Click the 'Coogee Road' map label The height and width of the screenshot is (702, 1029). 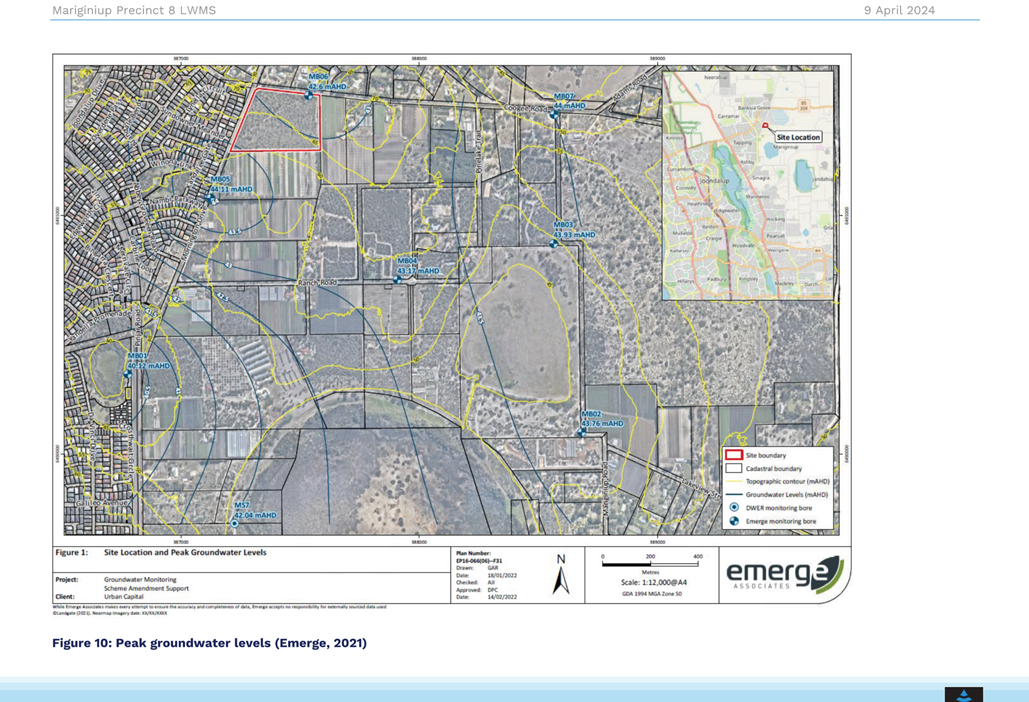(x=526, y=108)
